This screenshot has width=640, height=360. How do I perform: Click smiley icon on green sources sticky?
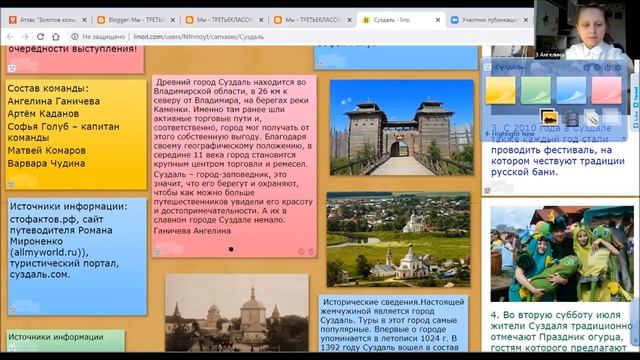12,349
